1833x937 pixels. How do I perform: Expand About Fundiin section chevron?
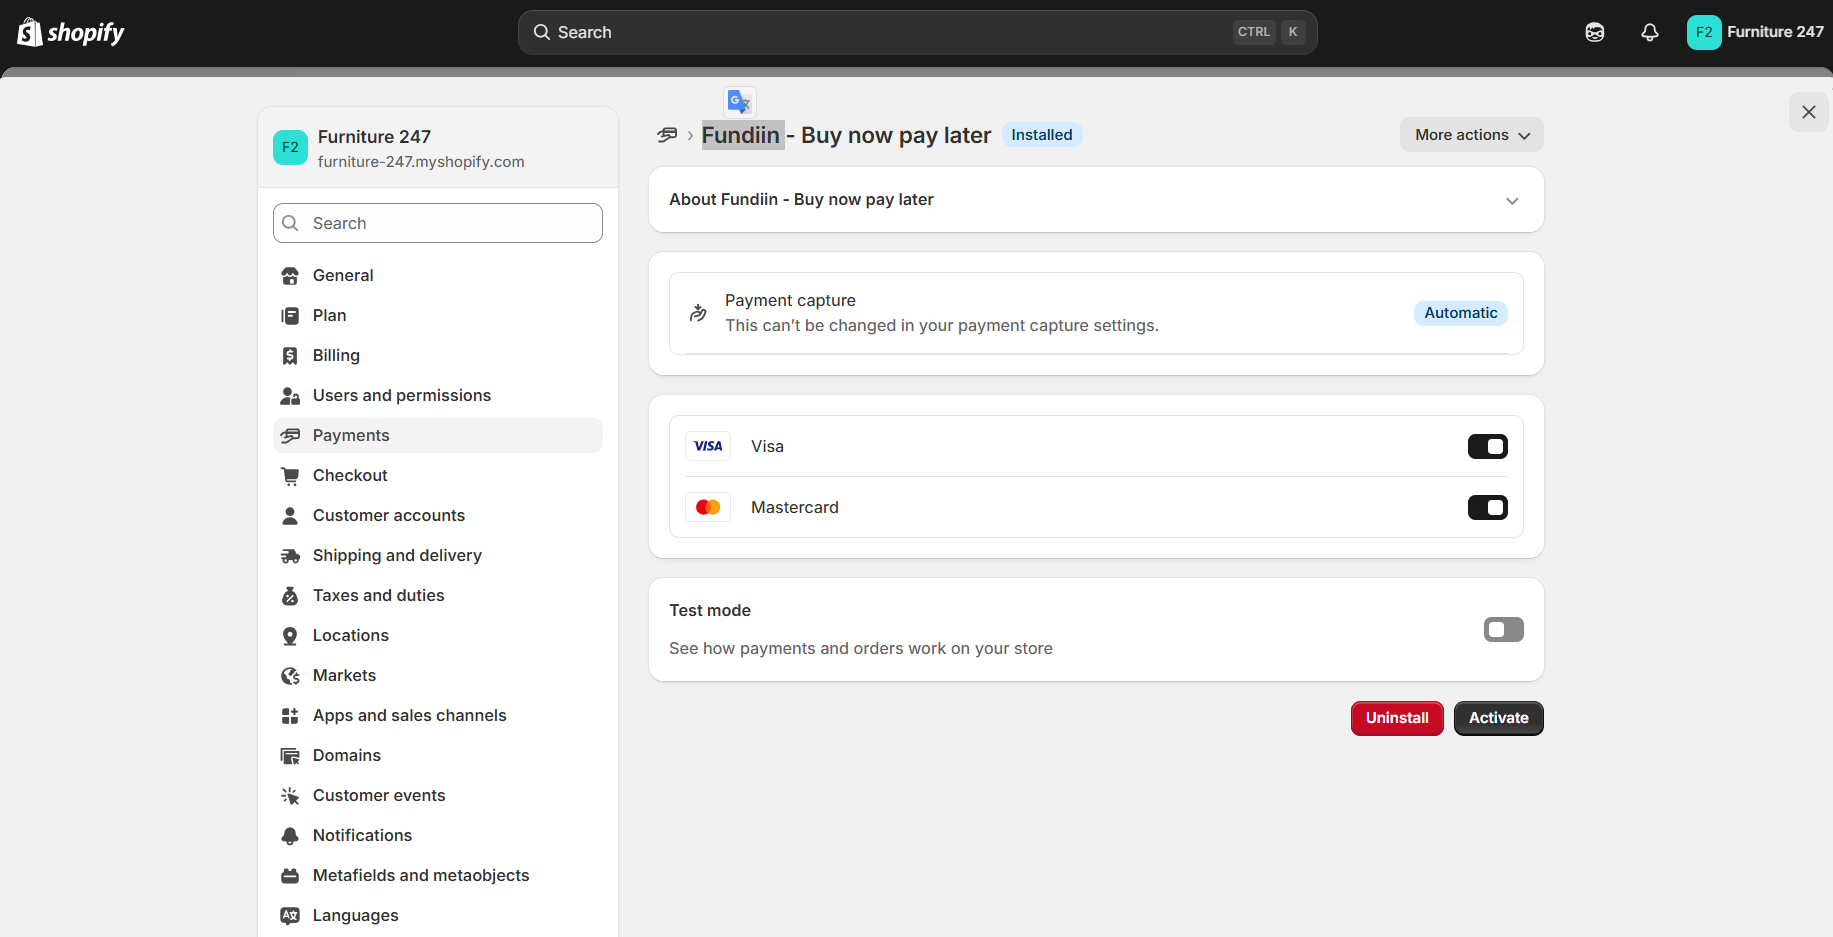coord(1512,201)
